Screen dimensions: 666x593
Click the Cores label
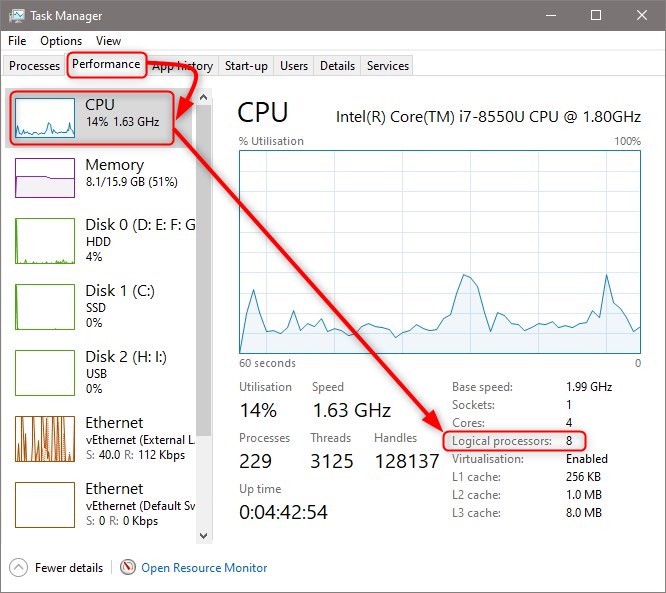tap(468, 423)
